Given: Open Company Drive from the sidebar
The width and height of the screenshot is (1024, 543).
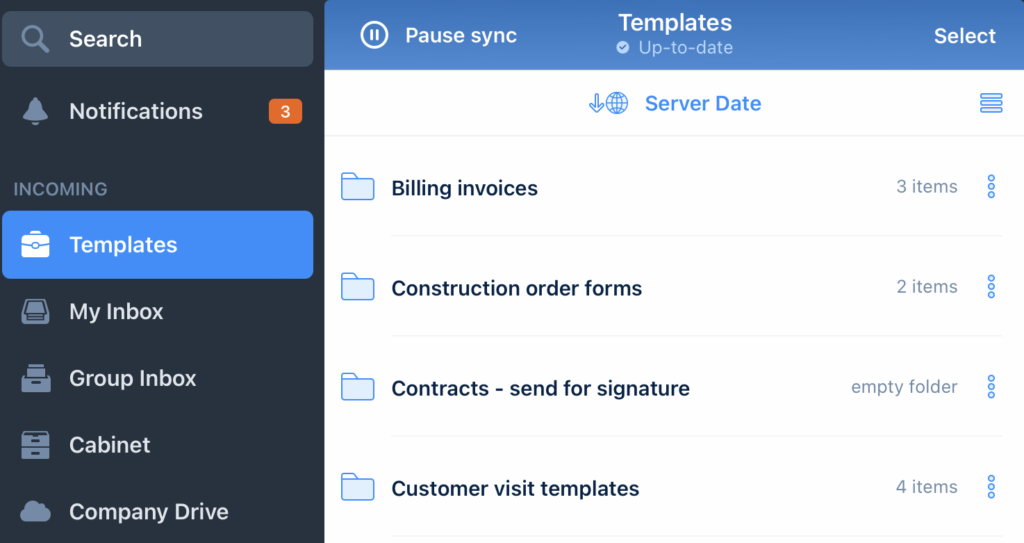Looking at the screenshot, I should [x=148, y=512].
